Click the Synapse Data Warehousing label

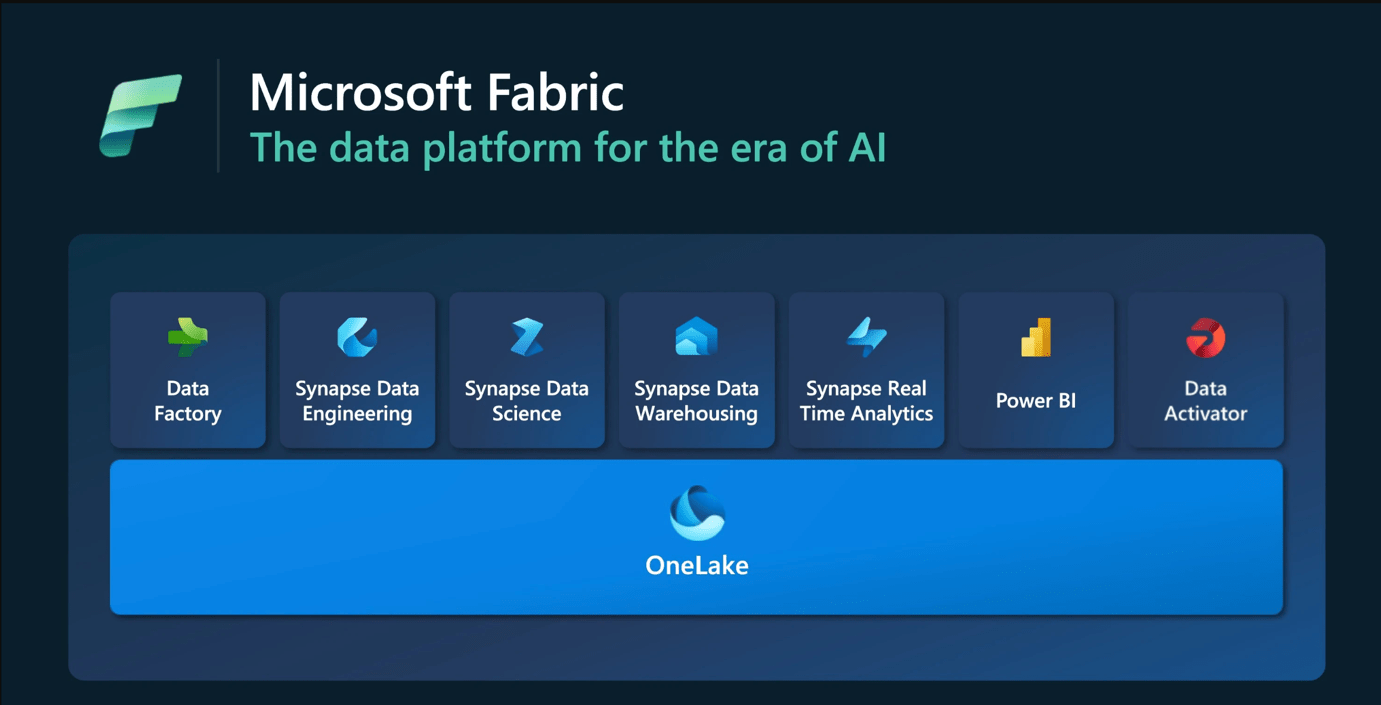(696, 401)
